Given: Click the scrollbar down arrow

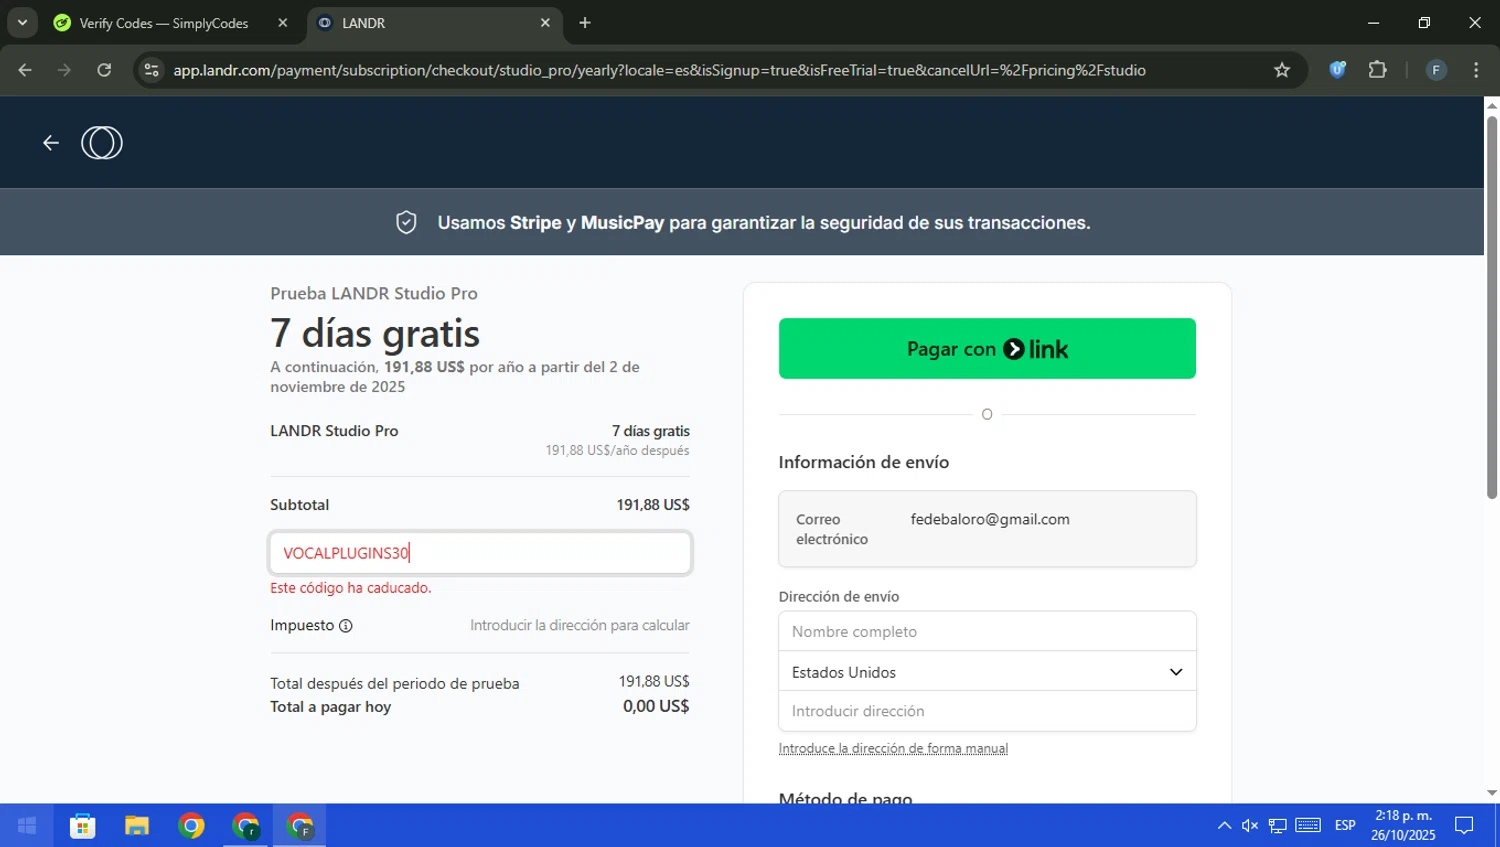Looking at the screenshot, I should [x=1492, y=793].
